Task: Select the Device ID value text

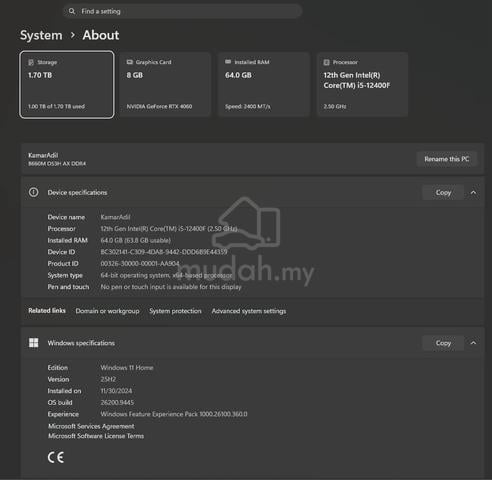Action: pos(164,252)
